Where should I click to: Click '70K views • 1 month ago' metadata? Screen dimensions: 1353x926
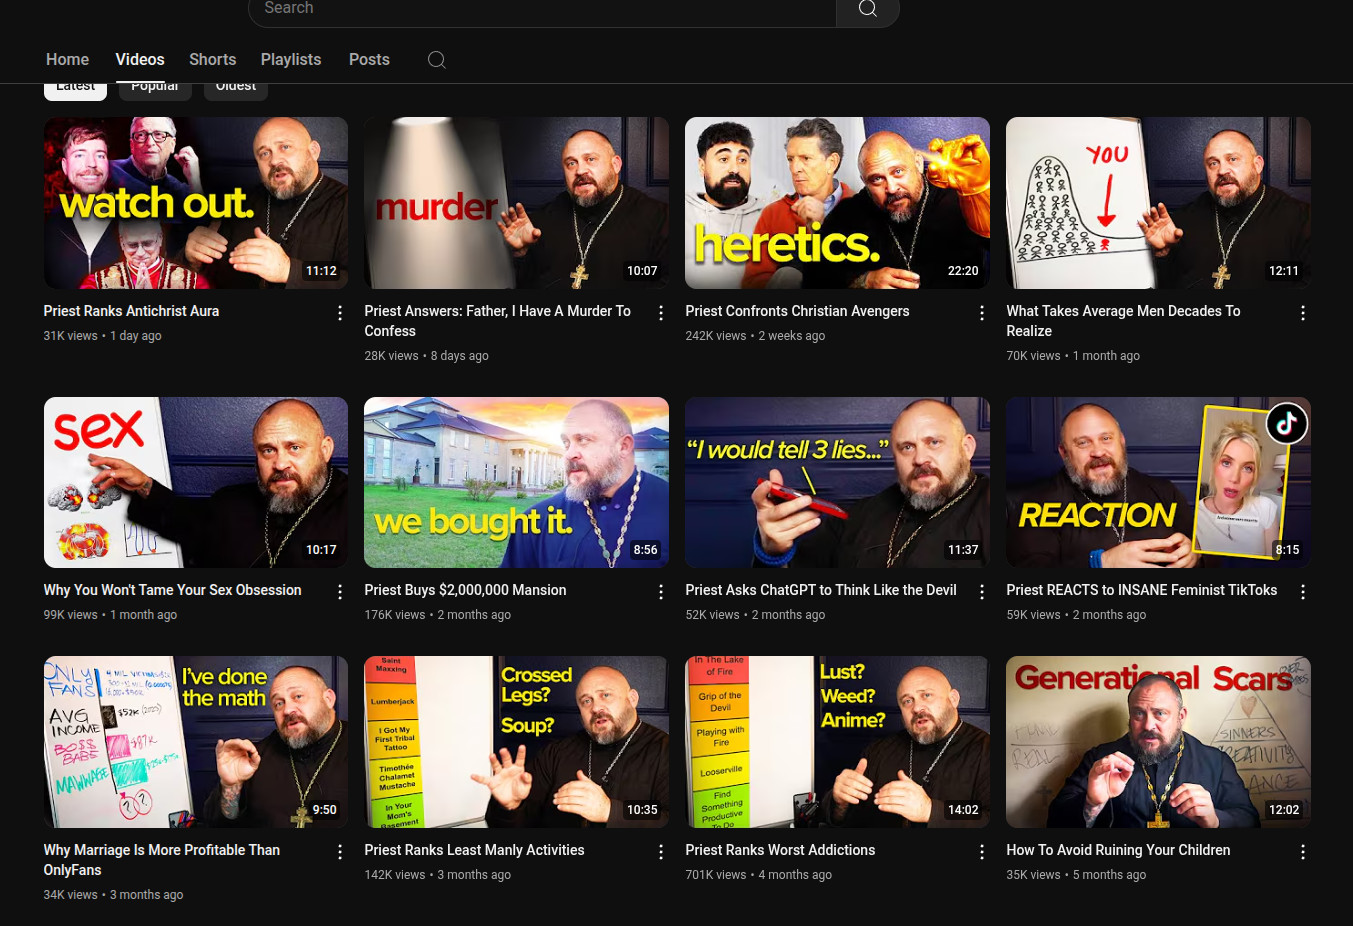[1073, 356]
